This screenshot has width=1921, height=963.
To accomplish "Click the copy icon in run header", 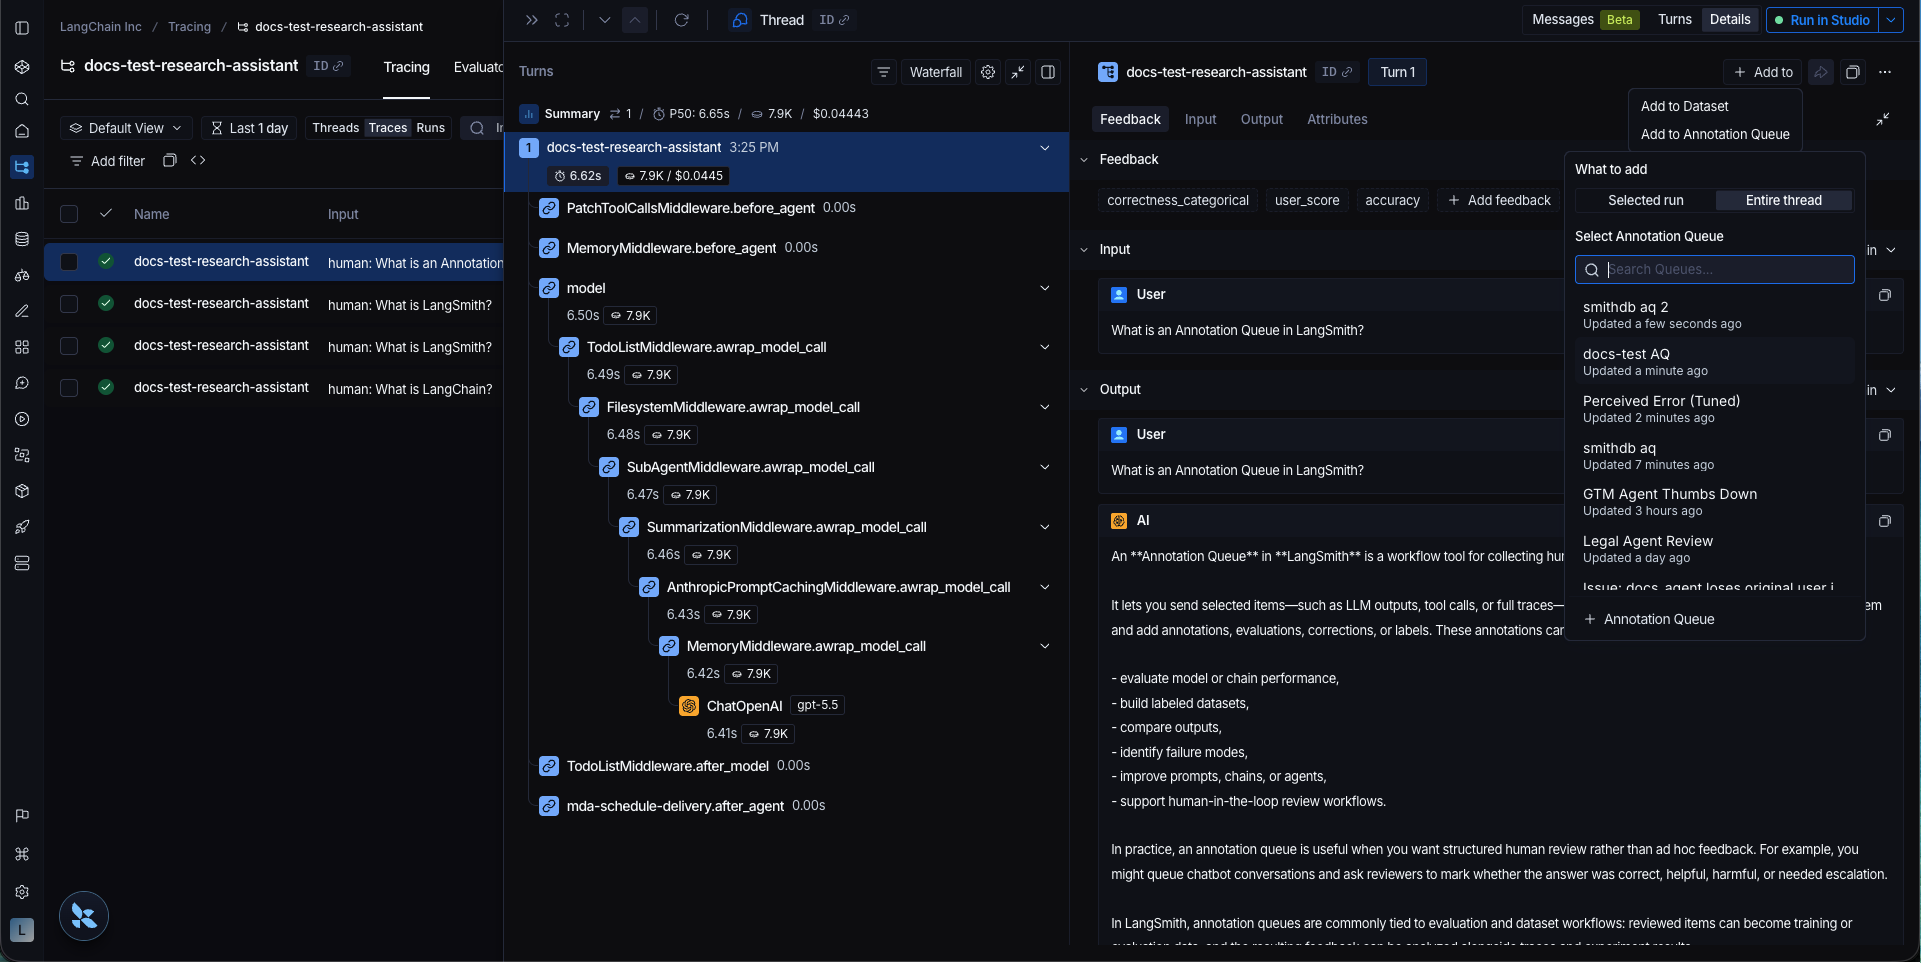I will tap(1853, 72).
